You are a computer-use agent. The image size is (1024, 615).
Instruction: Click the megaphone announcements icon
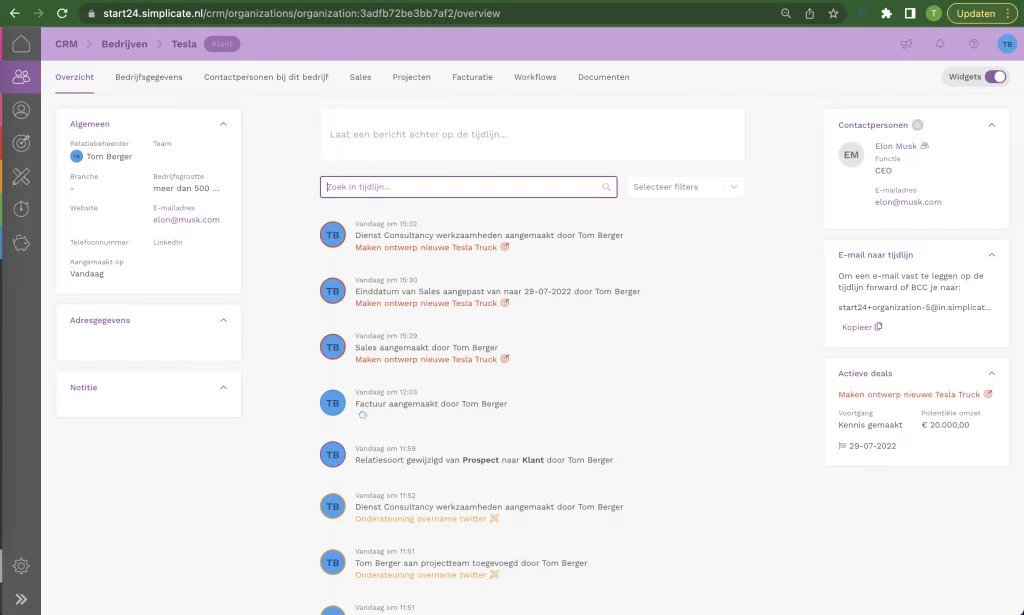(906, 43)
